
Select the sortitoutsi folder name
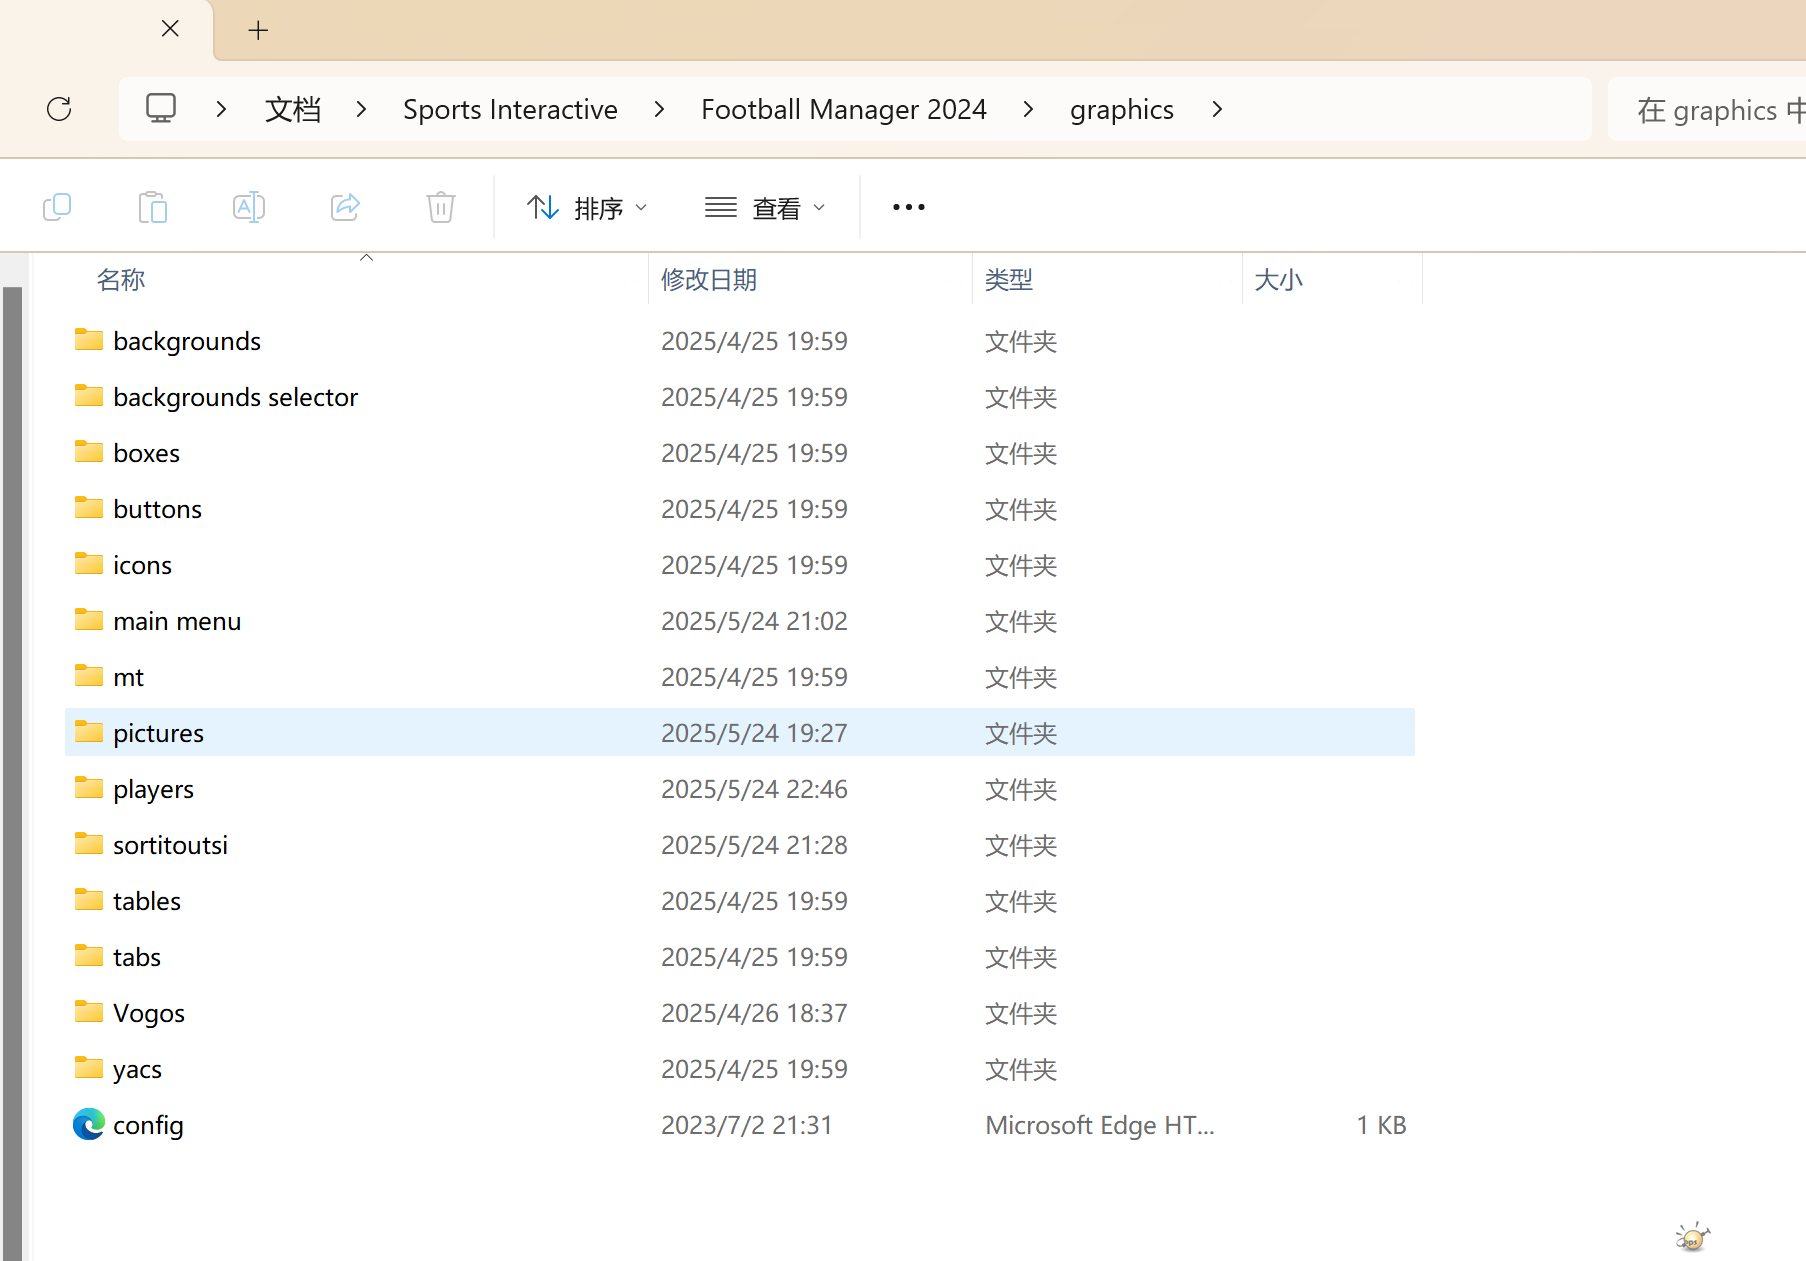(171, 845)
